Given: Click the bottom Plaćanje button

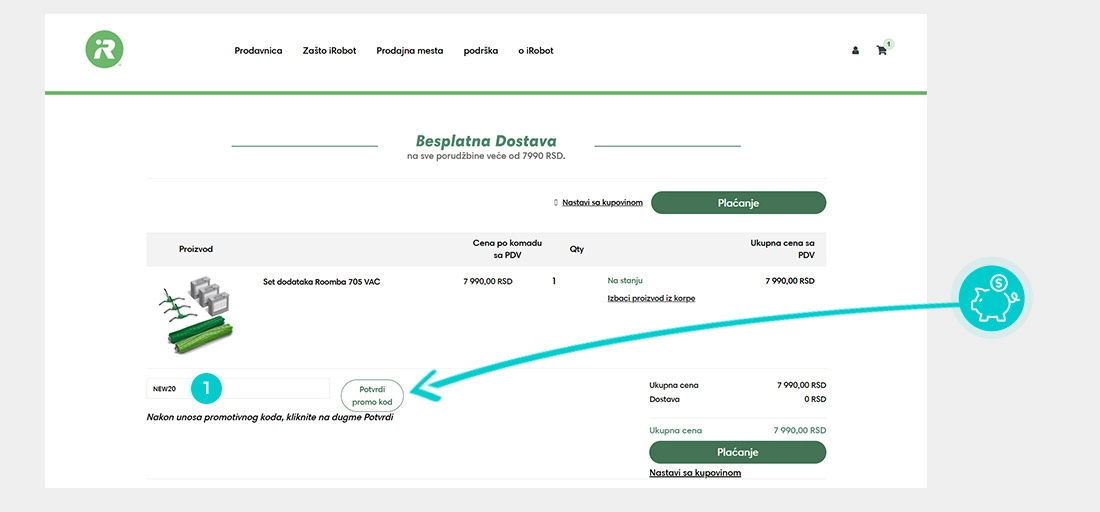Looking at the screenshot, I should [737, 452].
